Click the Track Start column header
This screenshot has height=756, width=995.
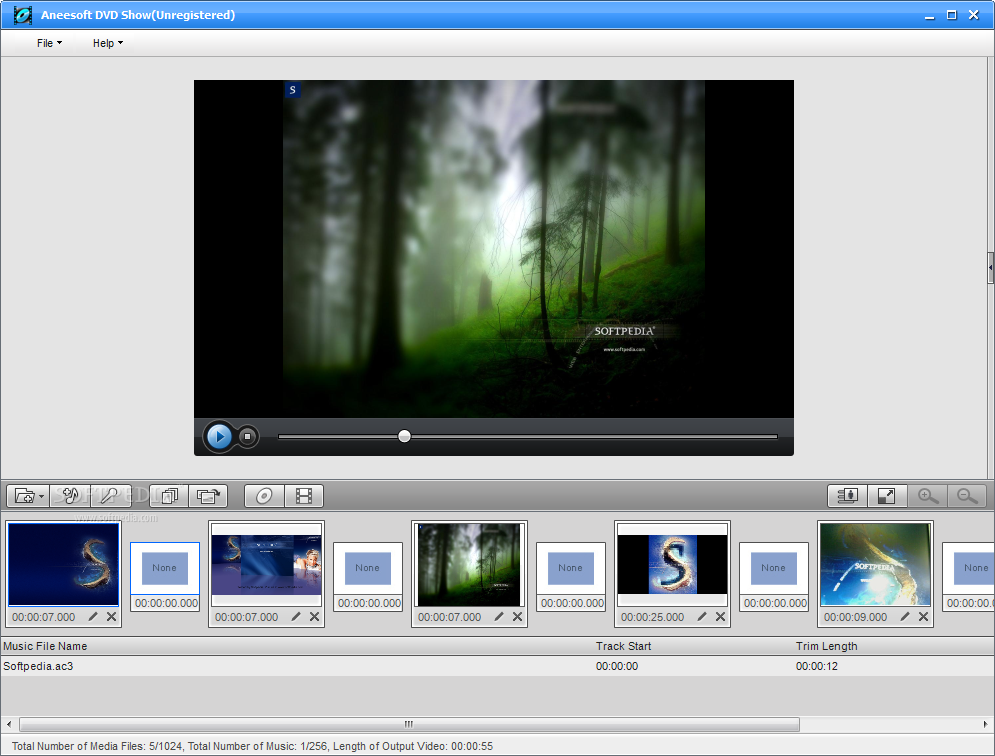point(693,646)
